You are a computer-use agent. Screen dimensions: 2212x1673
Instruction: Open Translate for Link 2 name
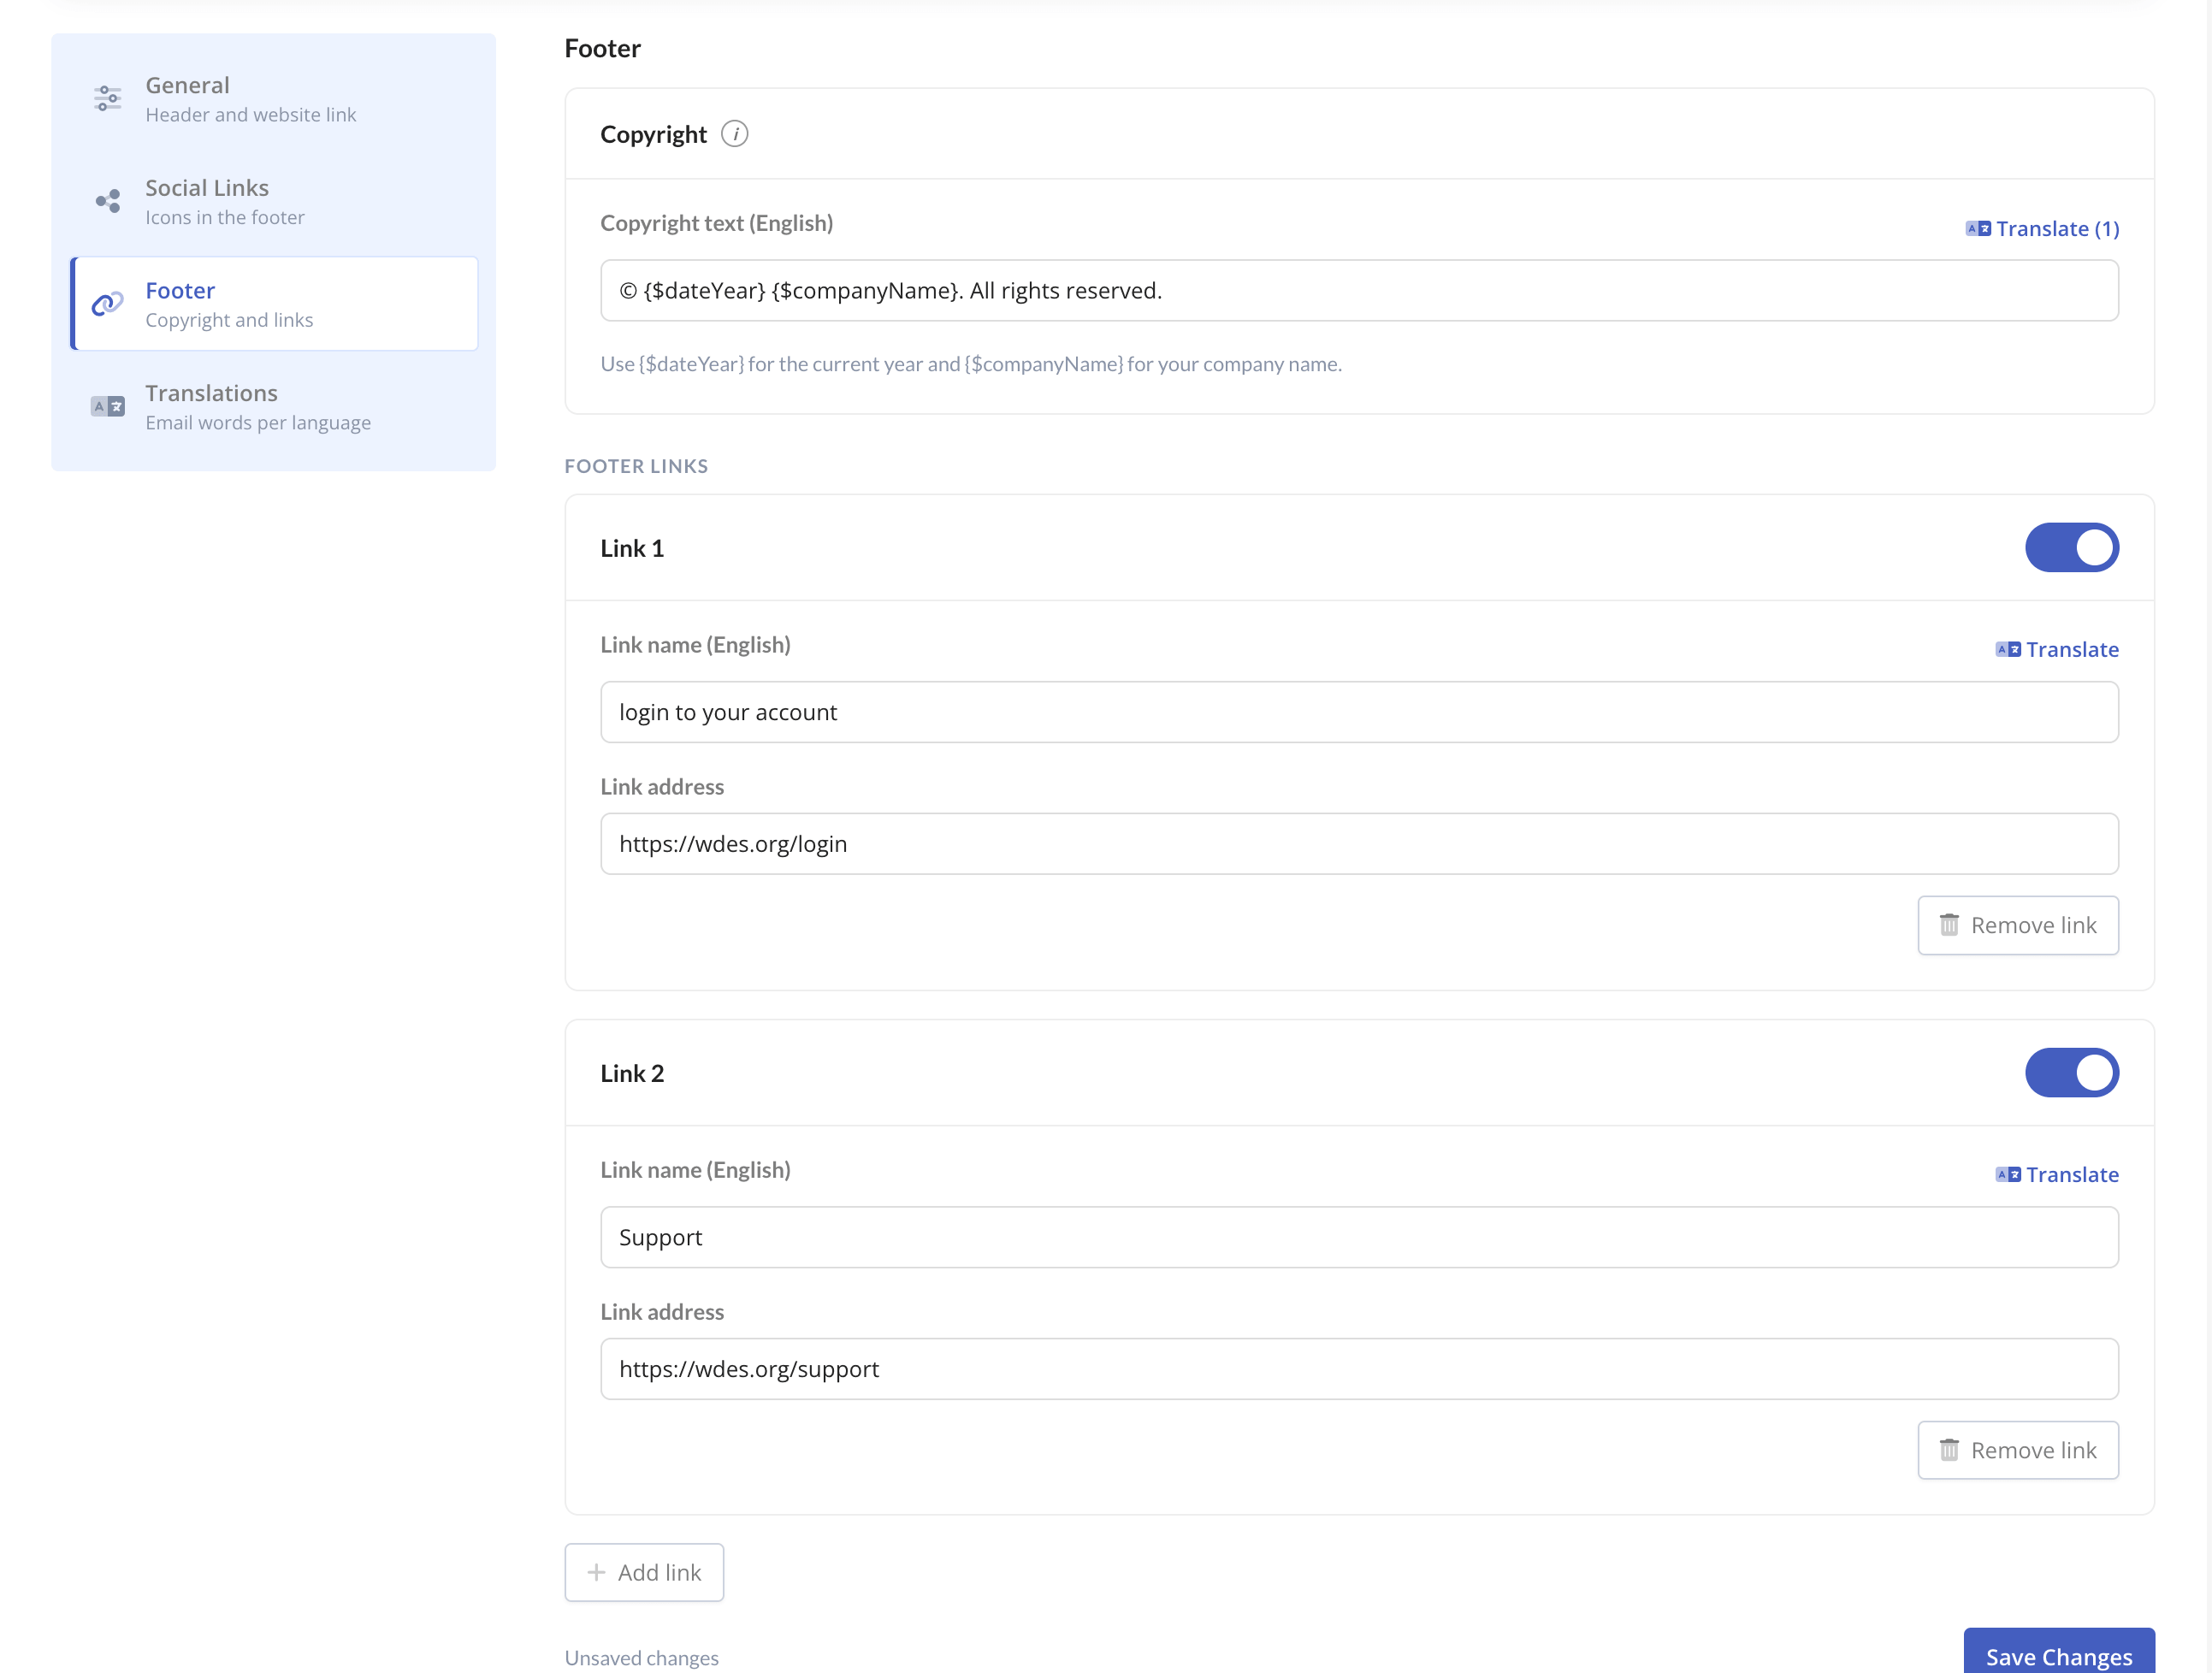[2057, 1174]
